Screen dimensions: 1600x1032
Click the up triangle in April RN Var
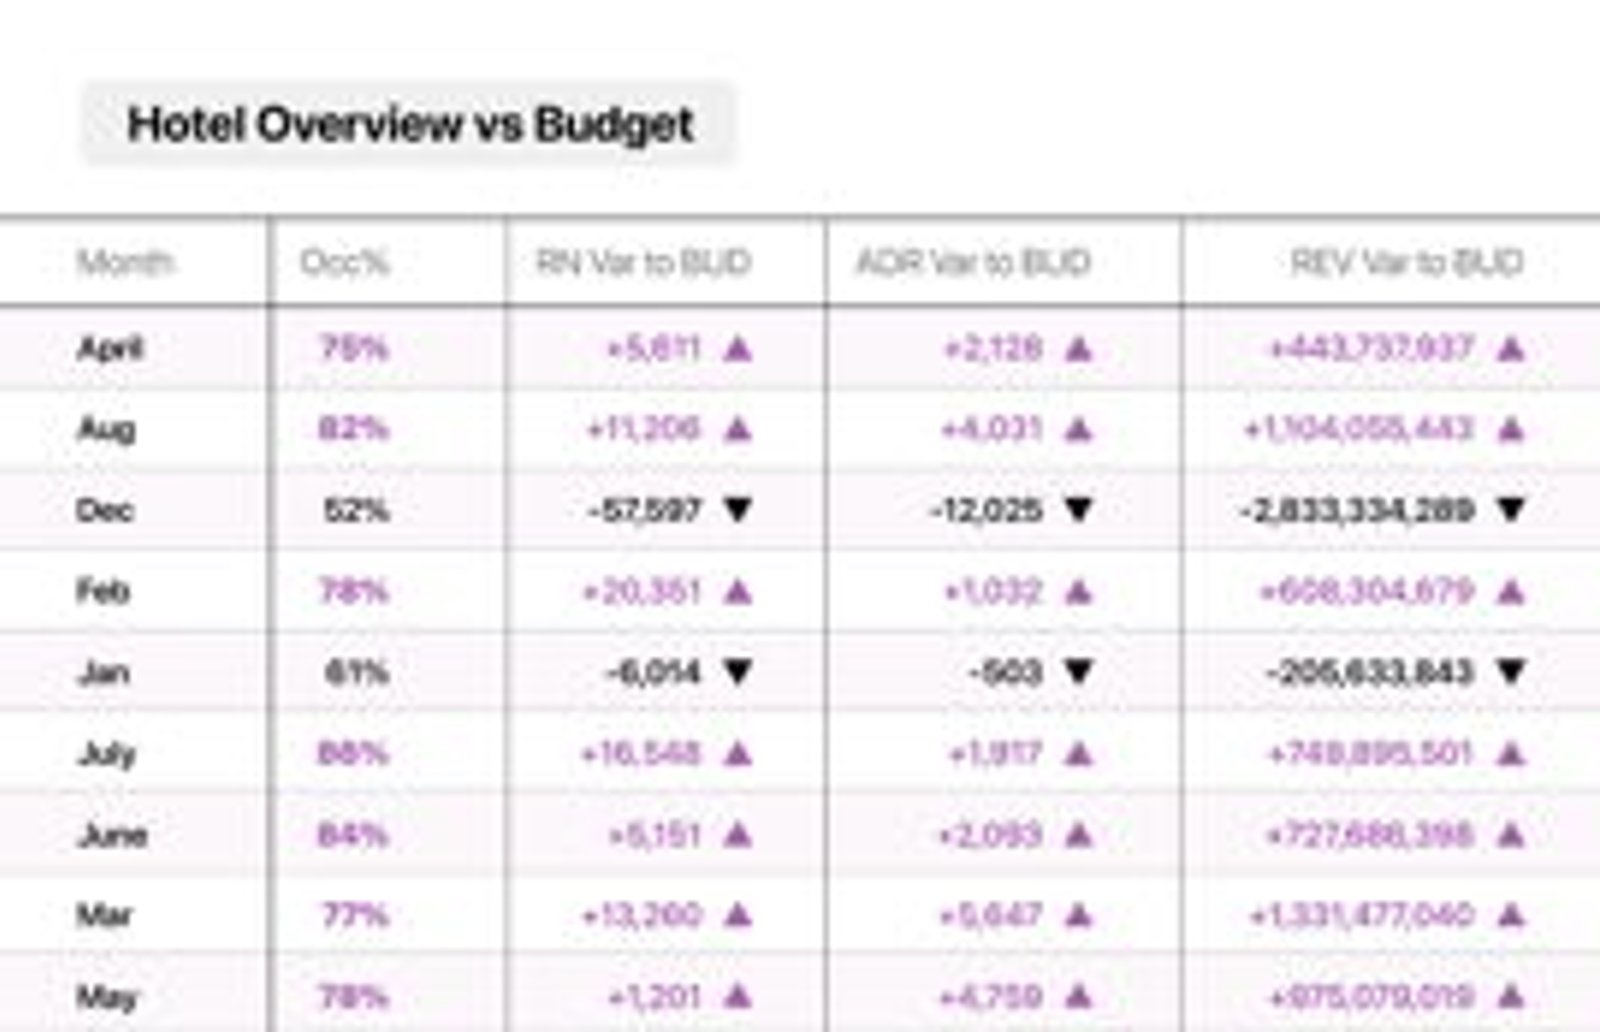coord(738,348)
